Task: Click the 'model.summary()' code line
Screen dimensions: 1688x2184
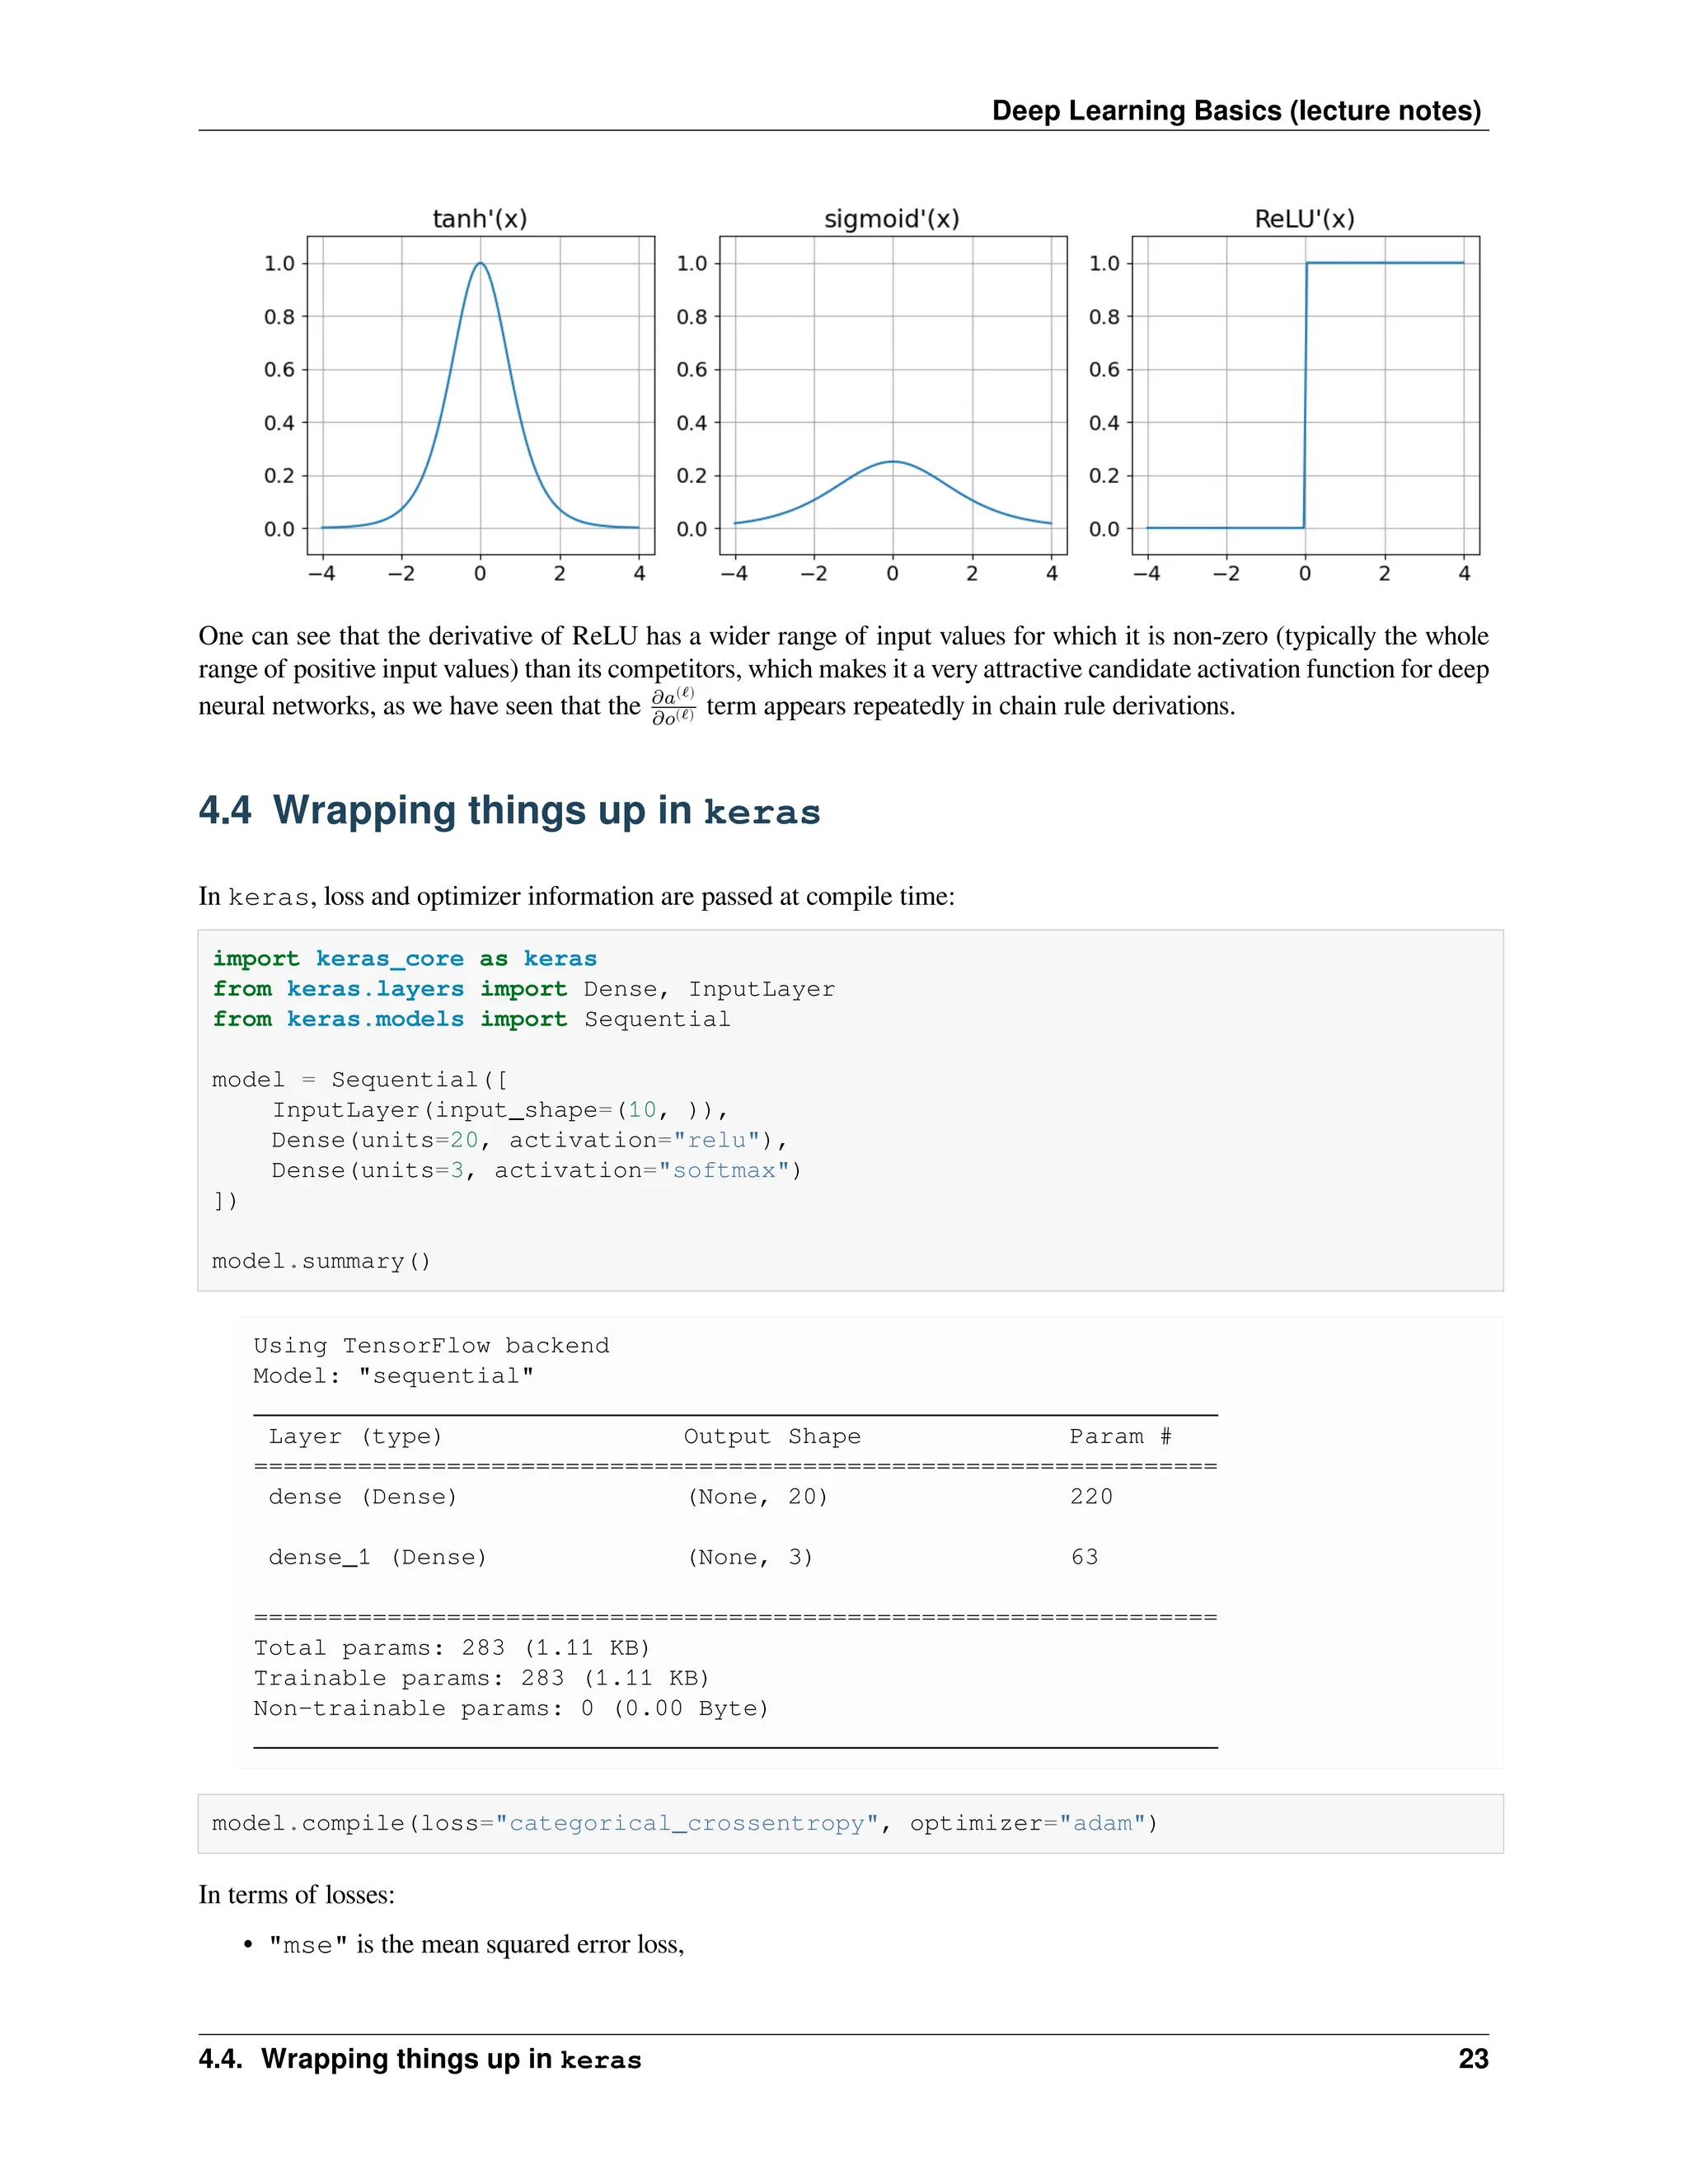Action: pyautogui.click(x=322, y=1261)
